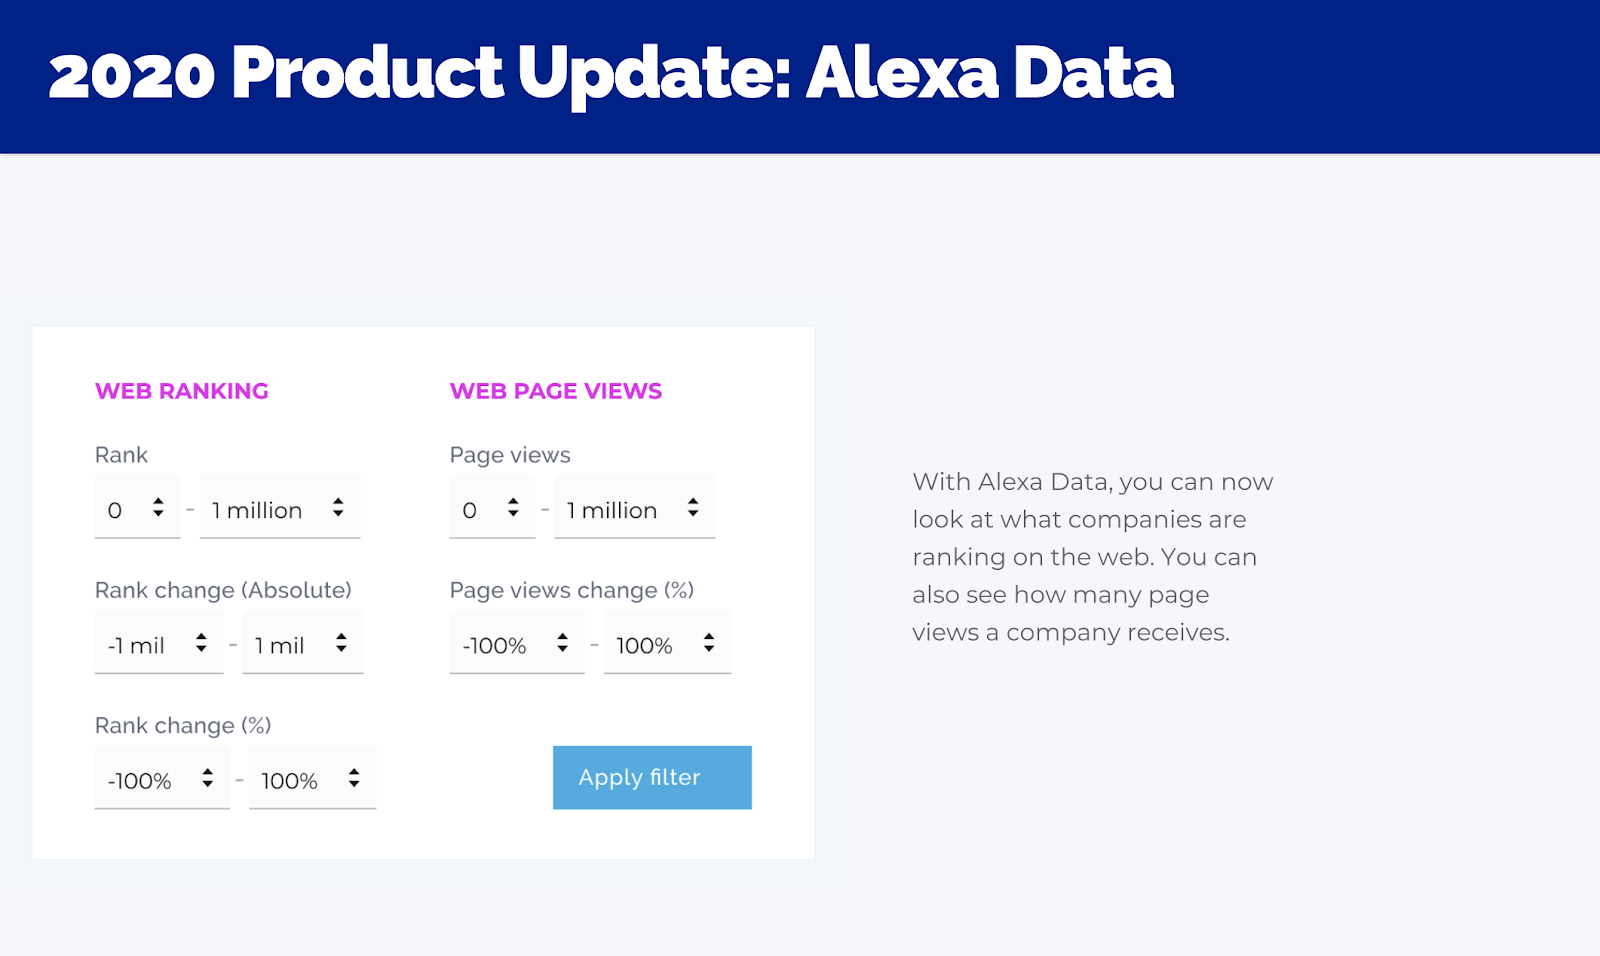Open the Rank maximum dropdown showing 1 million
1600x956 pixels.
[x=280, y=508]
